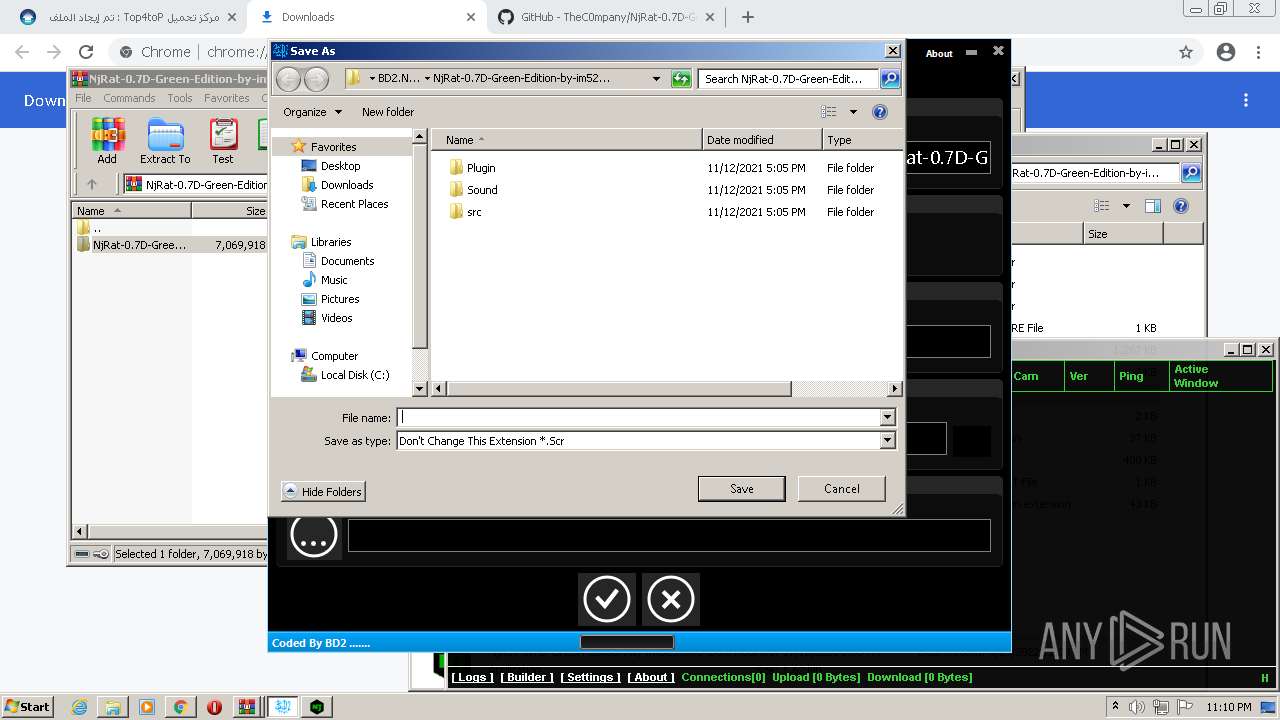Open WinRAR Tools menu
Image resolution: width=1280 pixels, height=720 pixels.
coord(180,98)
